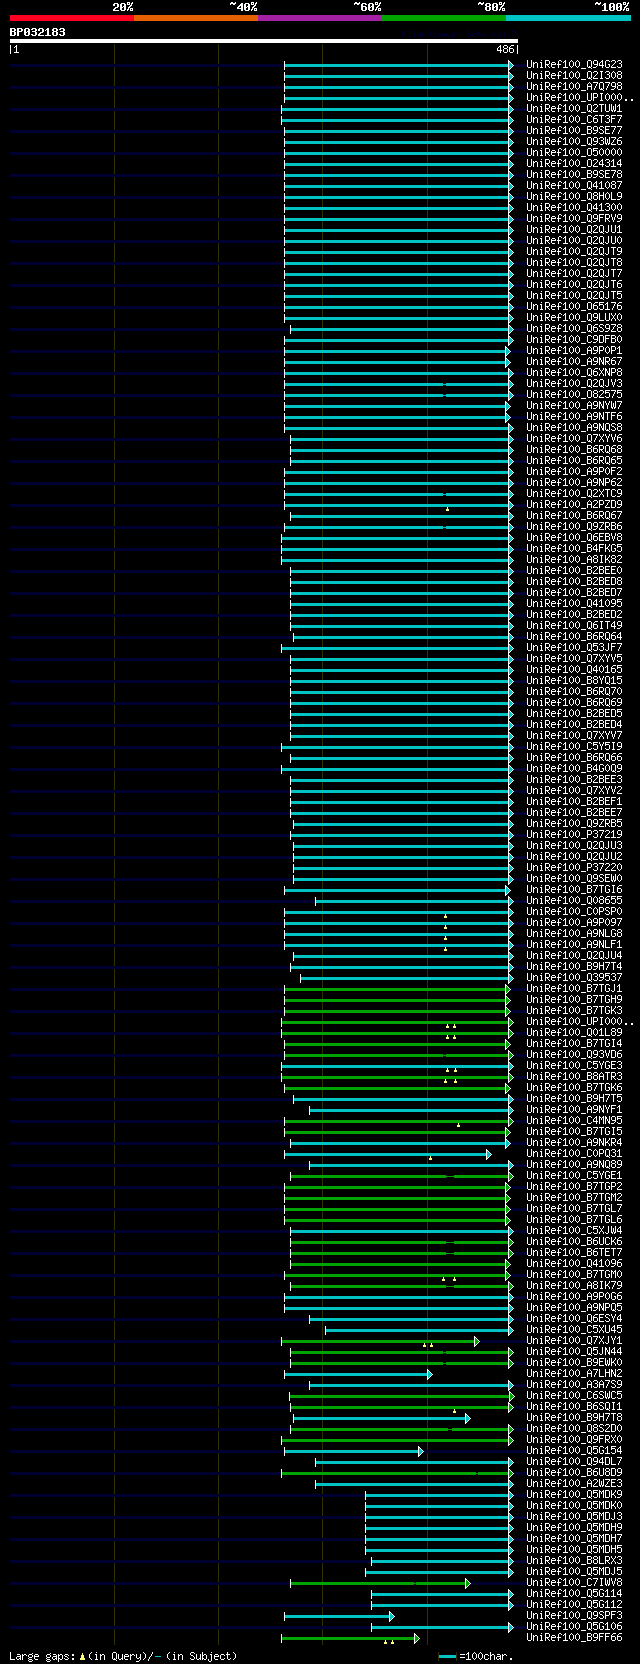Open hit UniRef100_Q2TUW1
Viewport: 640px width, 1664px height.
pyautogui.click(x=574, y=109)
